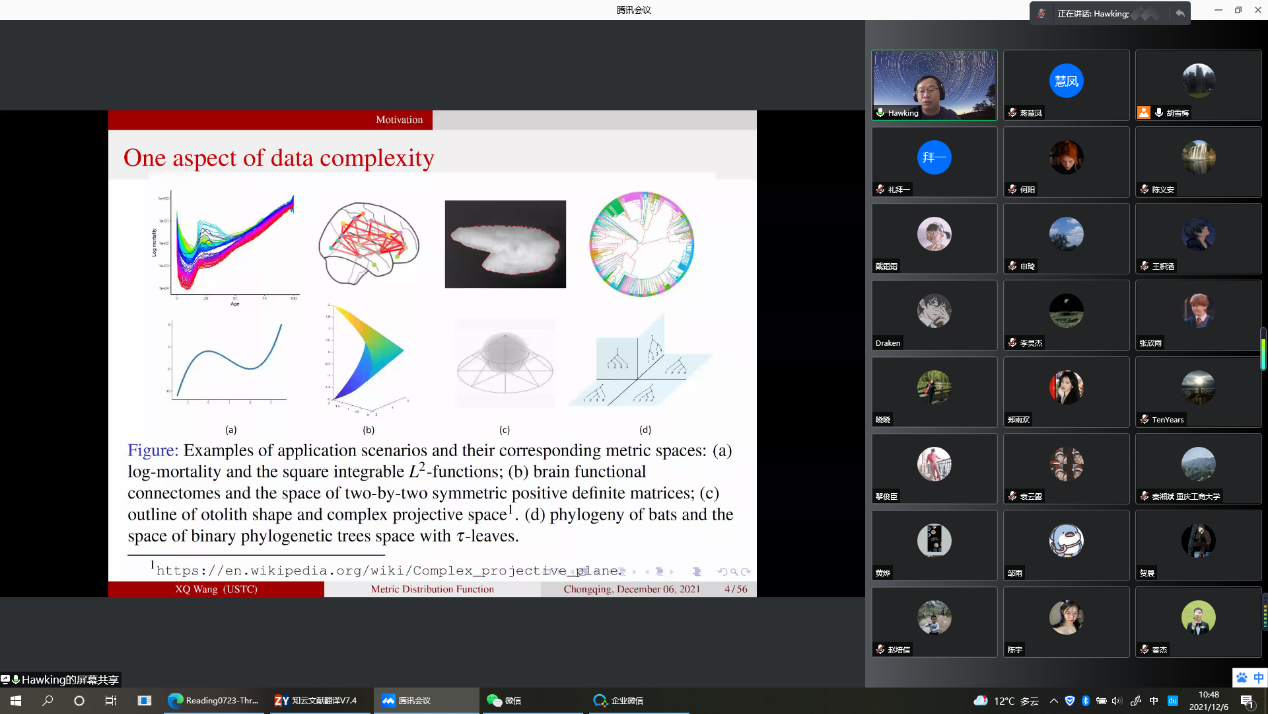Click the Wikipedia Complex_projective_plane footnote link
The height and width of the screenshot is (714, 1268).
point(388,570)
